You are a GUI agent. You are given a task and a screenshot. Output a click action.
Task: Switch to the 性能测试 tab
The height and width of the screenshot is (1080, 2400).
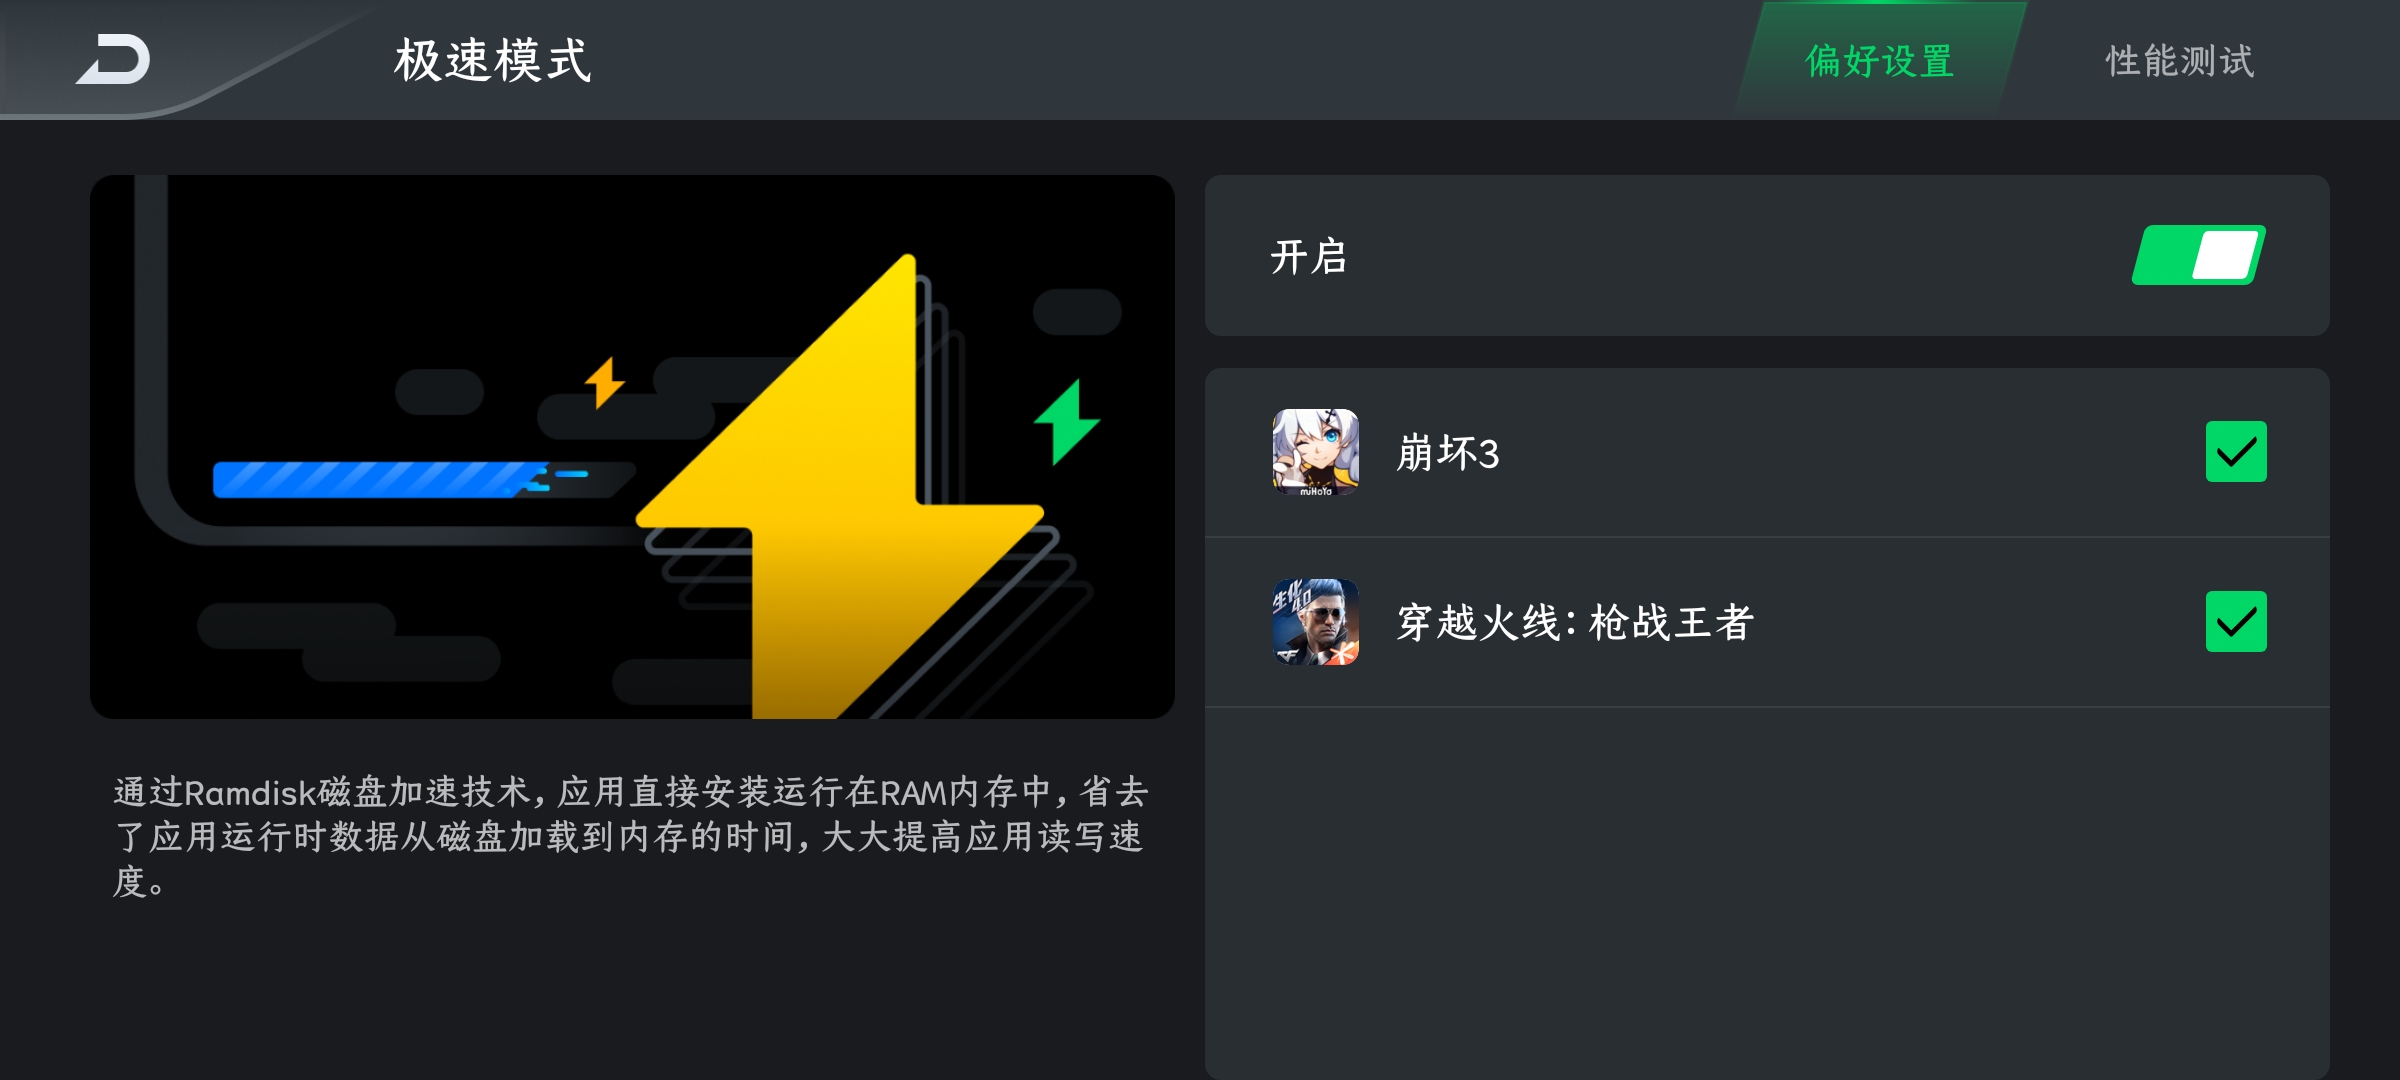tap(2180, 61)
